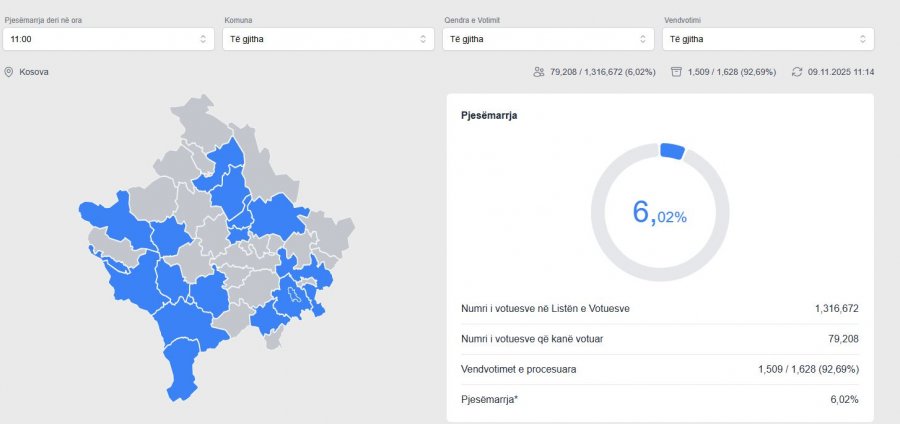Open the 'Qendra e Votimit' dropdown
Screen dimensions: 900x424
pyautogui.click(x=547, y=39)
